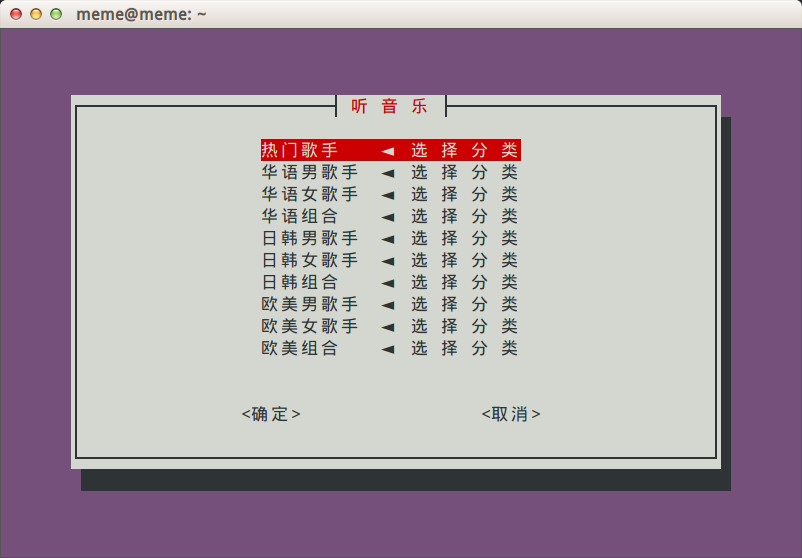Screen dimensions: 802x558
Task: Minimize the terminal with the yellow button
Action: (36, 14)
